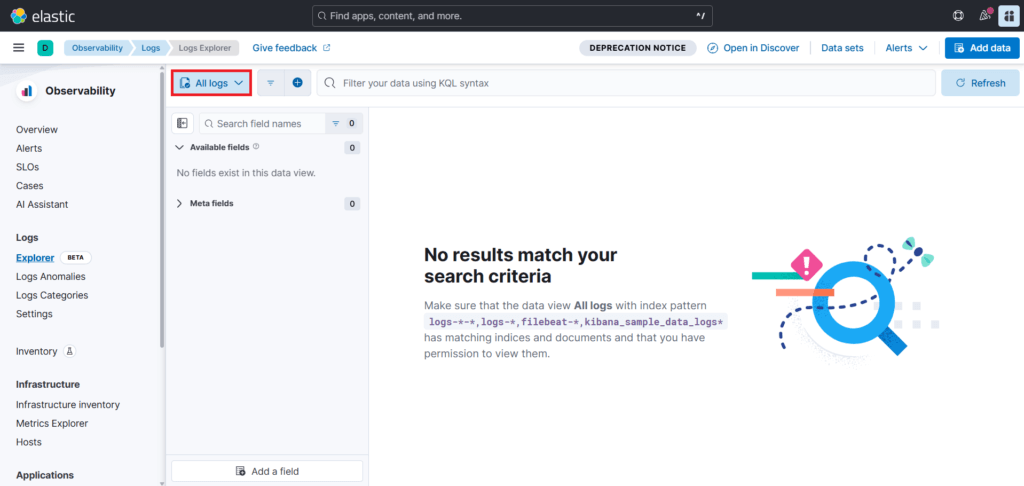
Task: Click the Available fields count badge
Action: pyautogui.click(x=352, y=148)
